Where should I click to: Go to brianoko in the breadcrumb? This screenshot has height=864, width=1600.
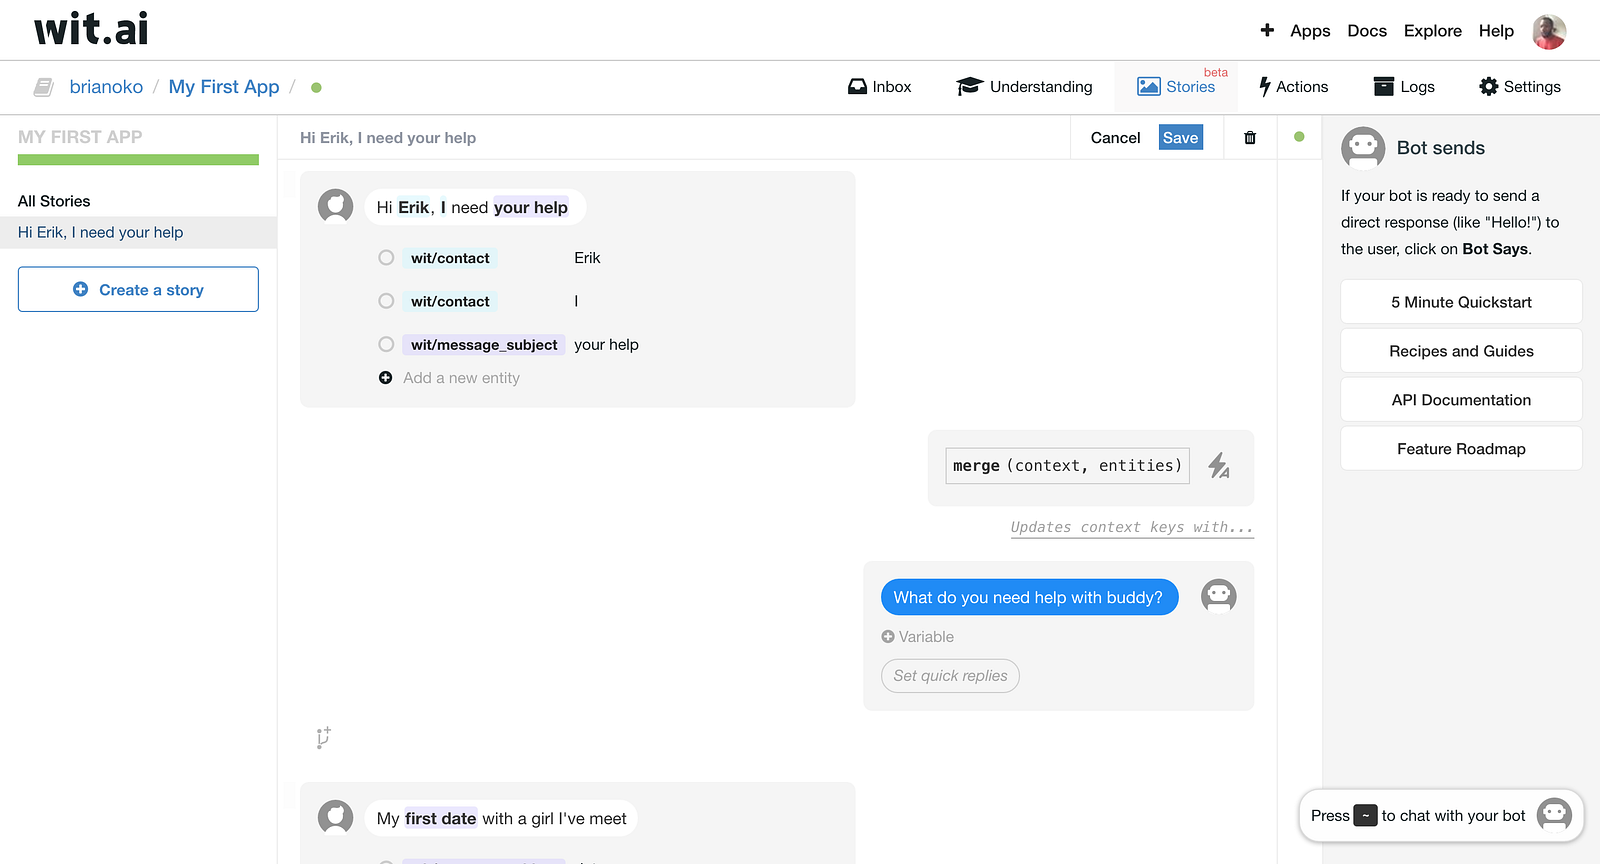point(106,87)
